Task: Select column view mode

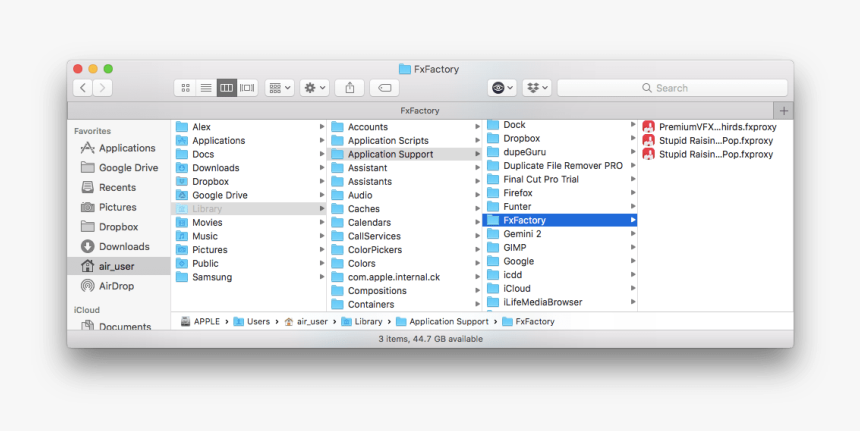Action: (227, 88)
